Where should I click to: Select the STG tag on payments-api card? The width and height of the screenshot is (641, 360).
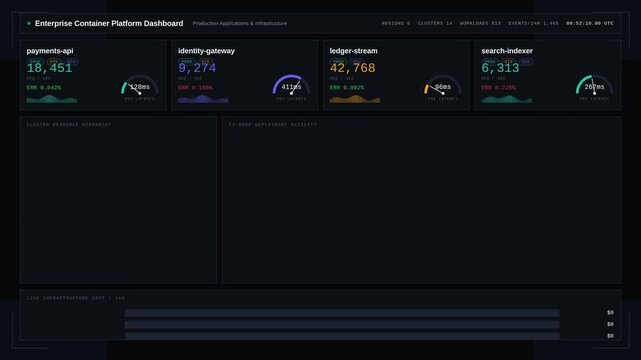point(54,61)
